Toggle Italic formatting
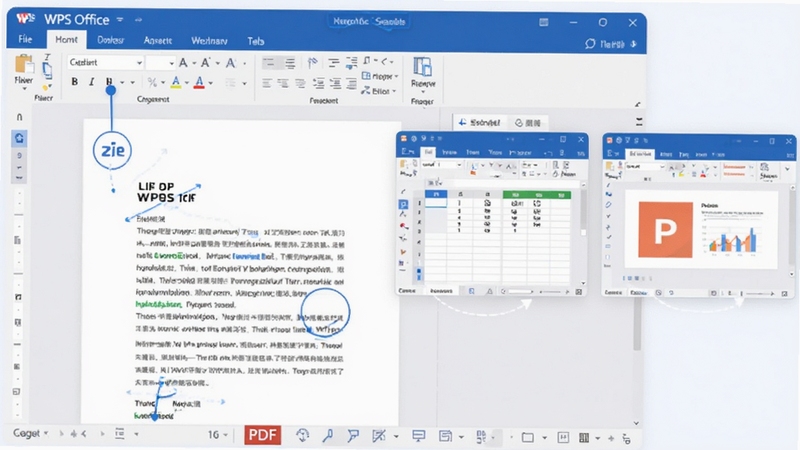 (x=92, y=82)
